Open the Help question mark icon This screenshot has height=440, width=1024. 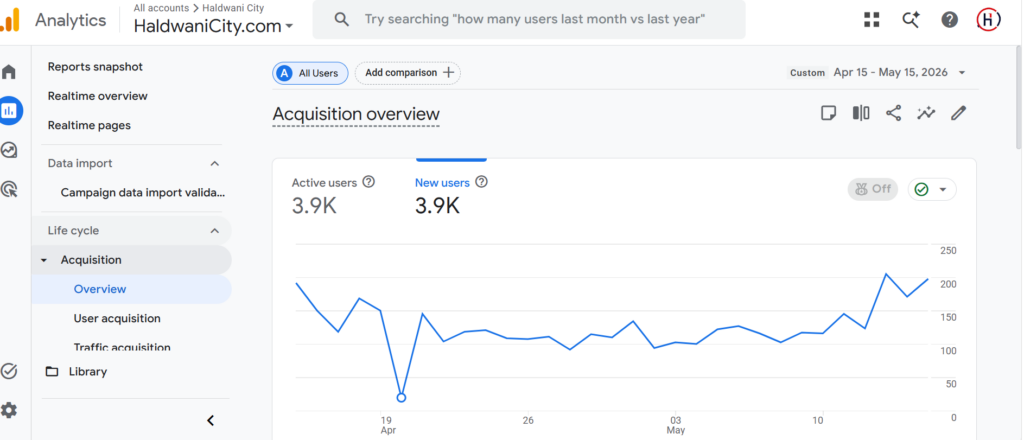(950, 20)
